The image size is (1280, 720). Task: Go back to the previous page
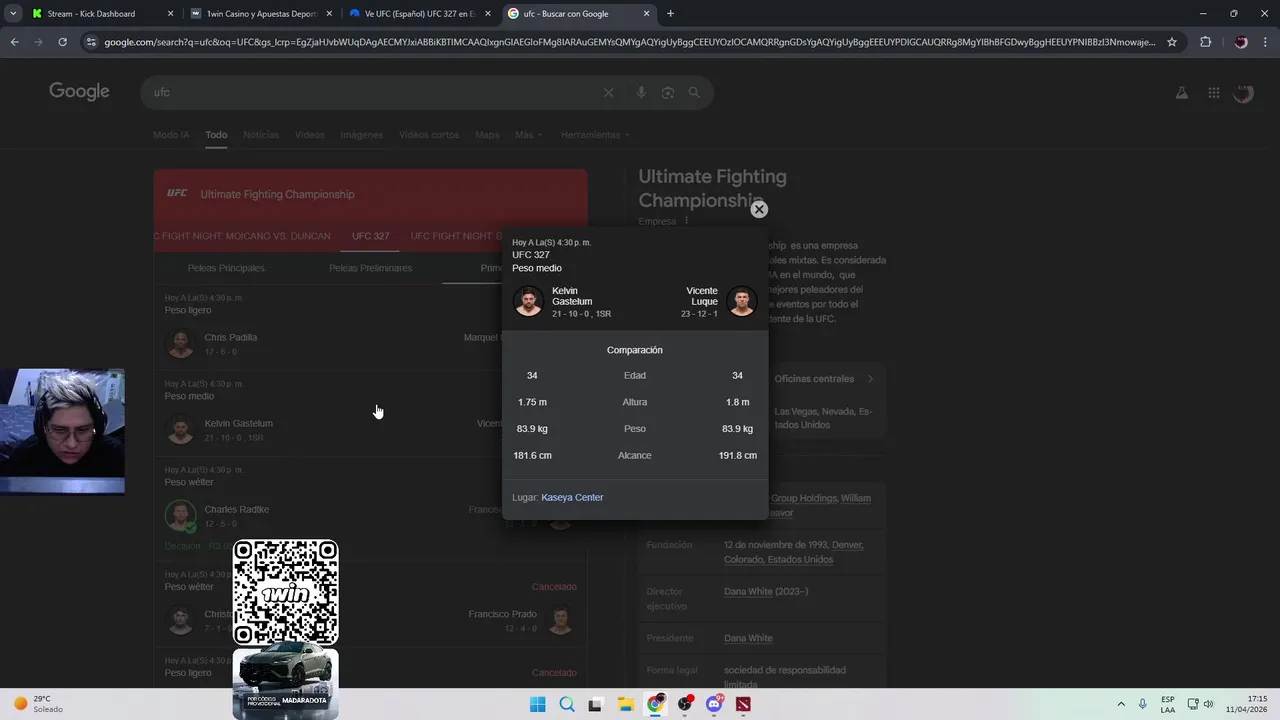coord(14,42)
